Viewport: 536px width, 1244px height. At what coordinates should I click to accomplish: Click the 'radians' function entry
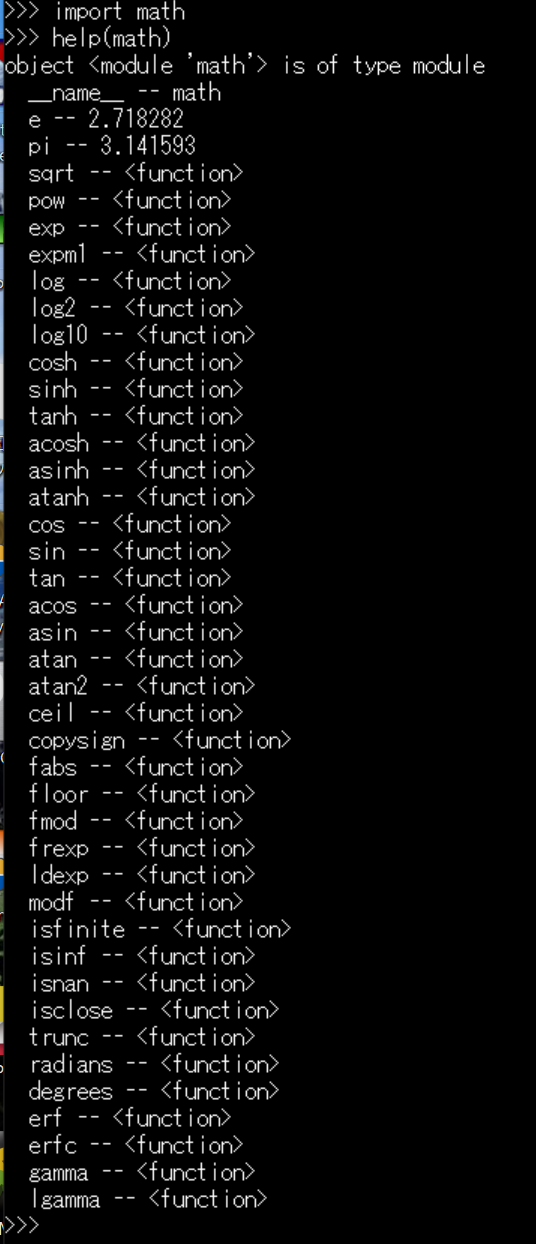coord(154,1065)
